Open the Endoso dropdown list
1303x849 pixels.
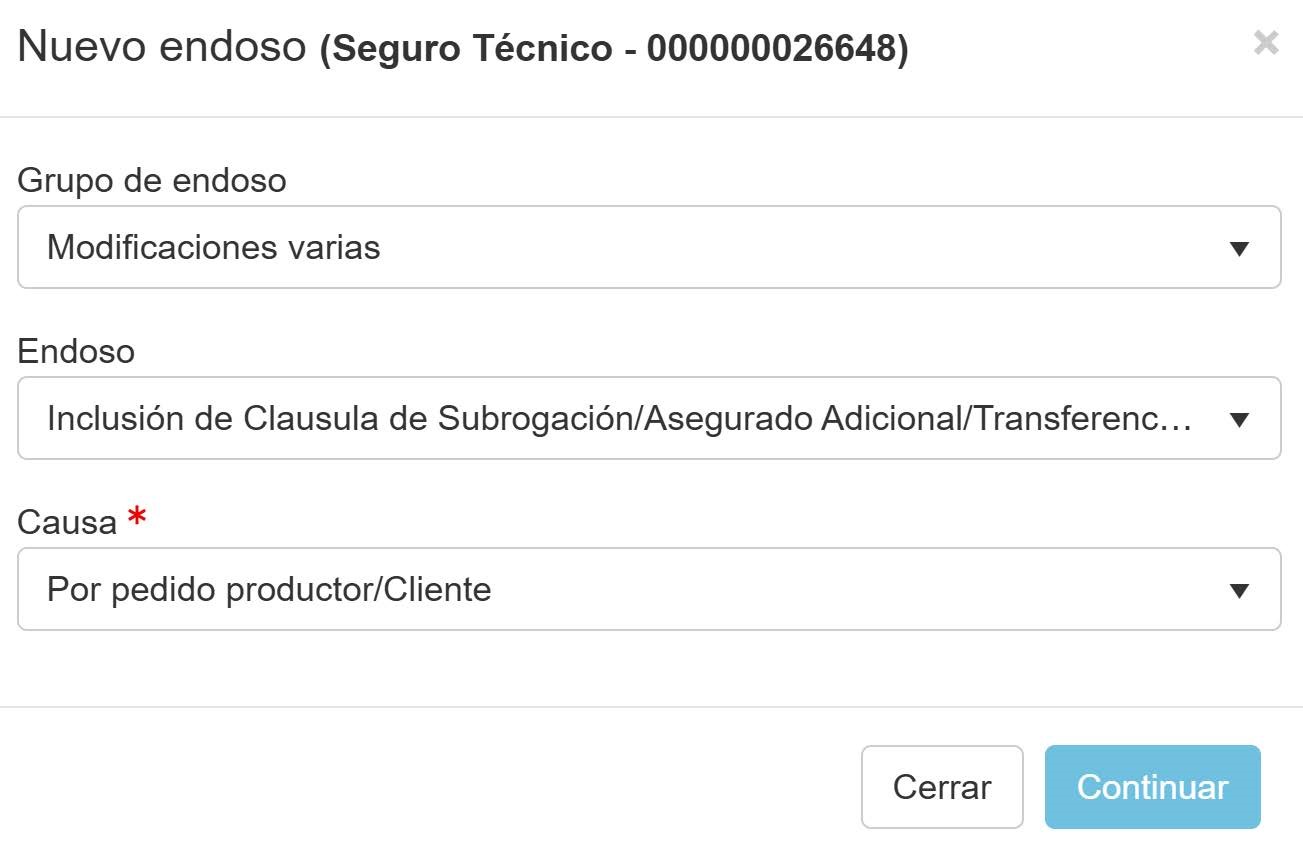(649, 418)
